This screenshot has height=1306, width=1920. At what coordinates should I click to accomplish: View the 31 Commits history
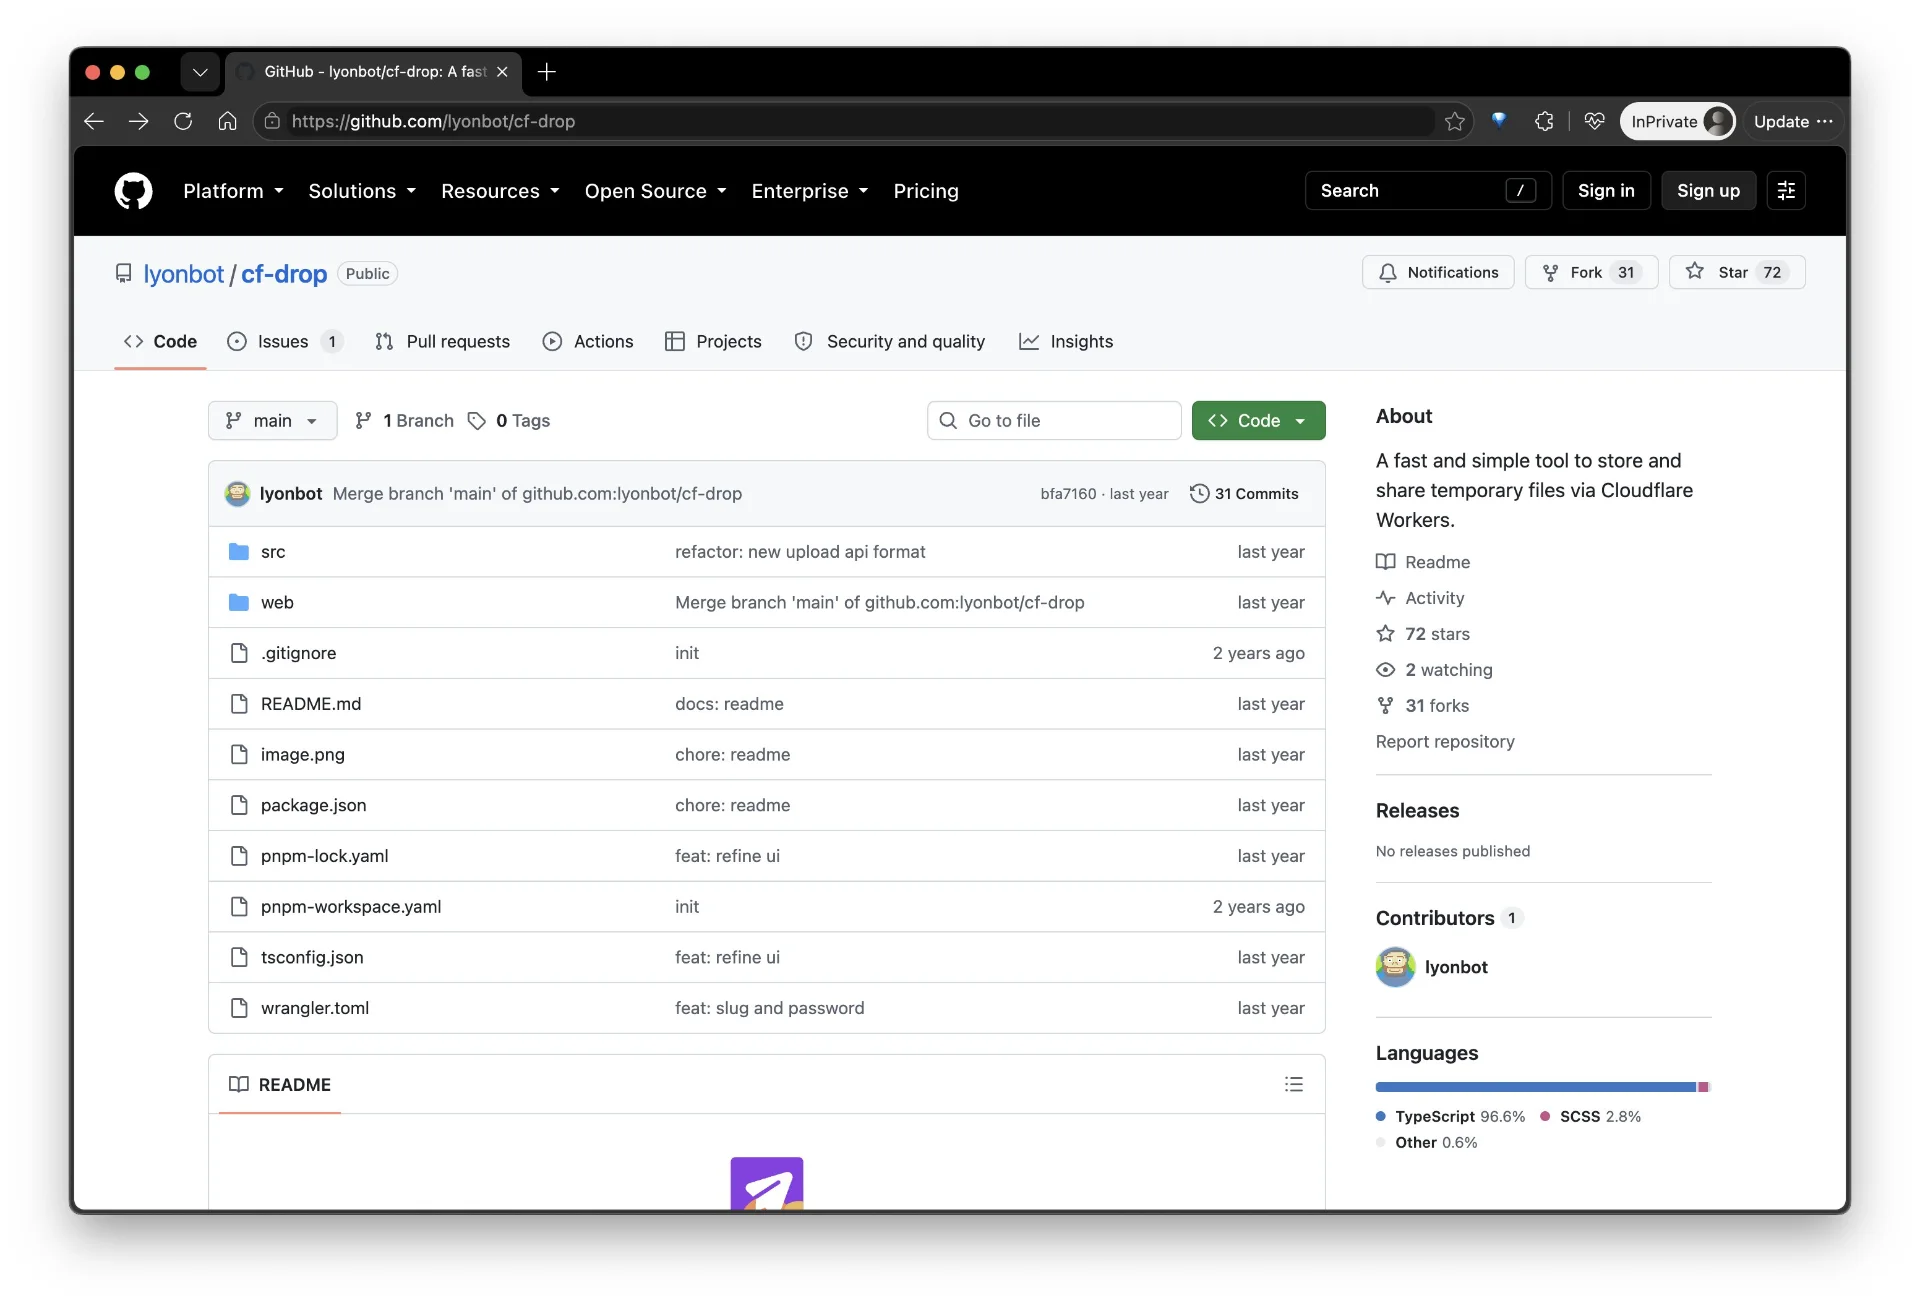pos(1244,494)
